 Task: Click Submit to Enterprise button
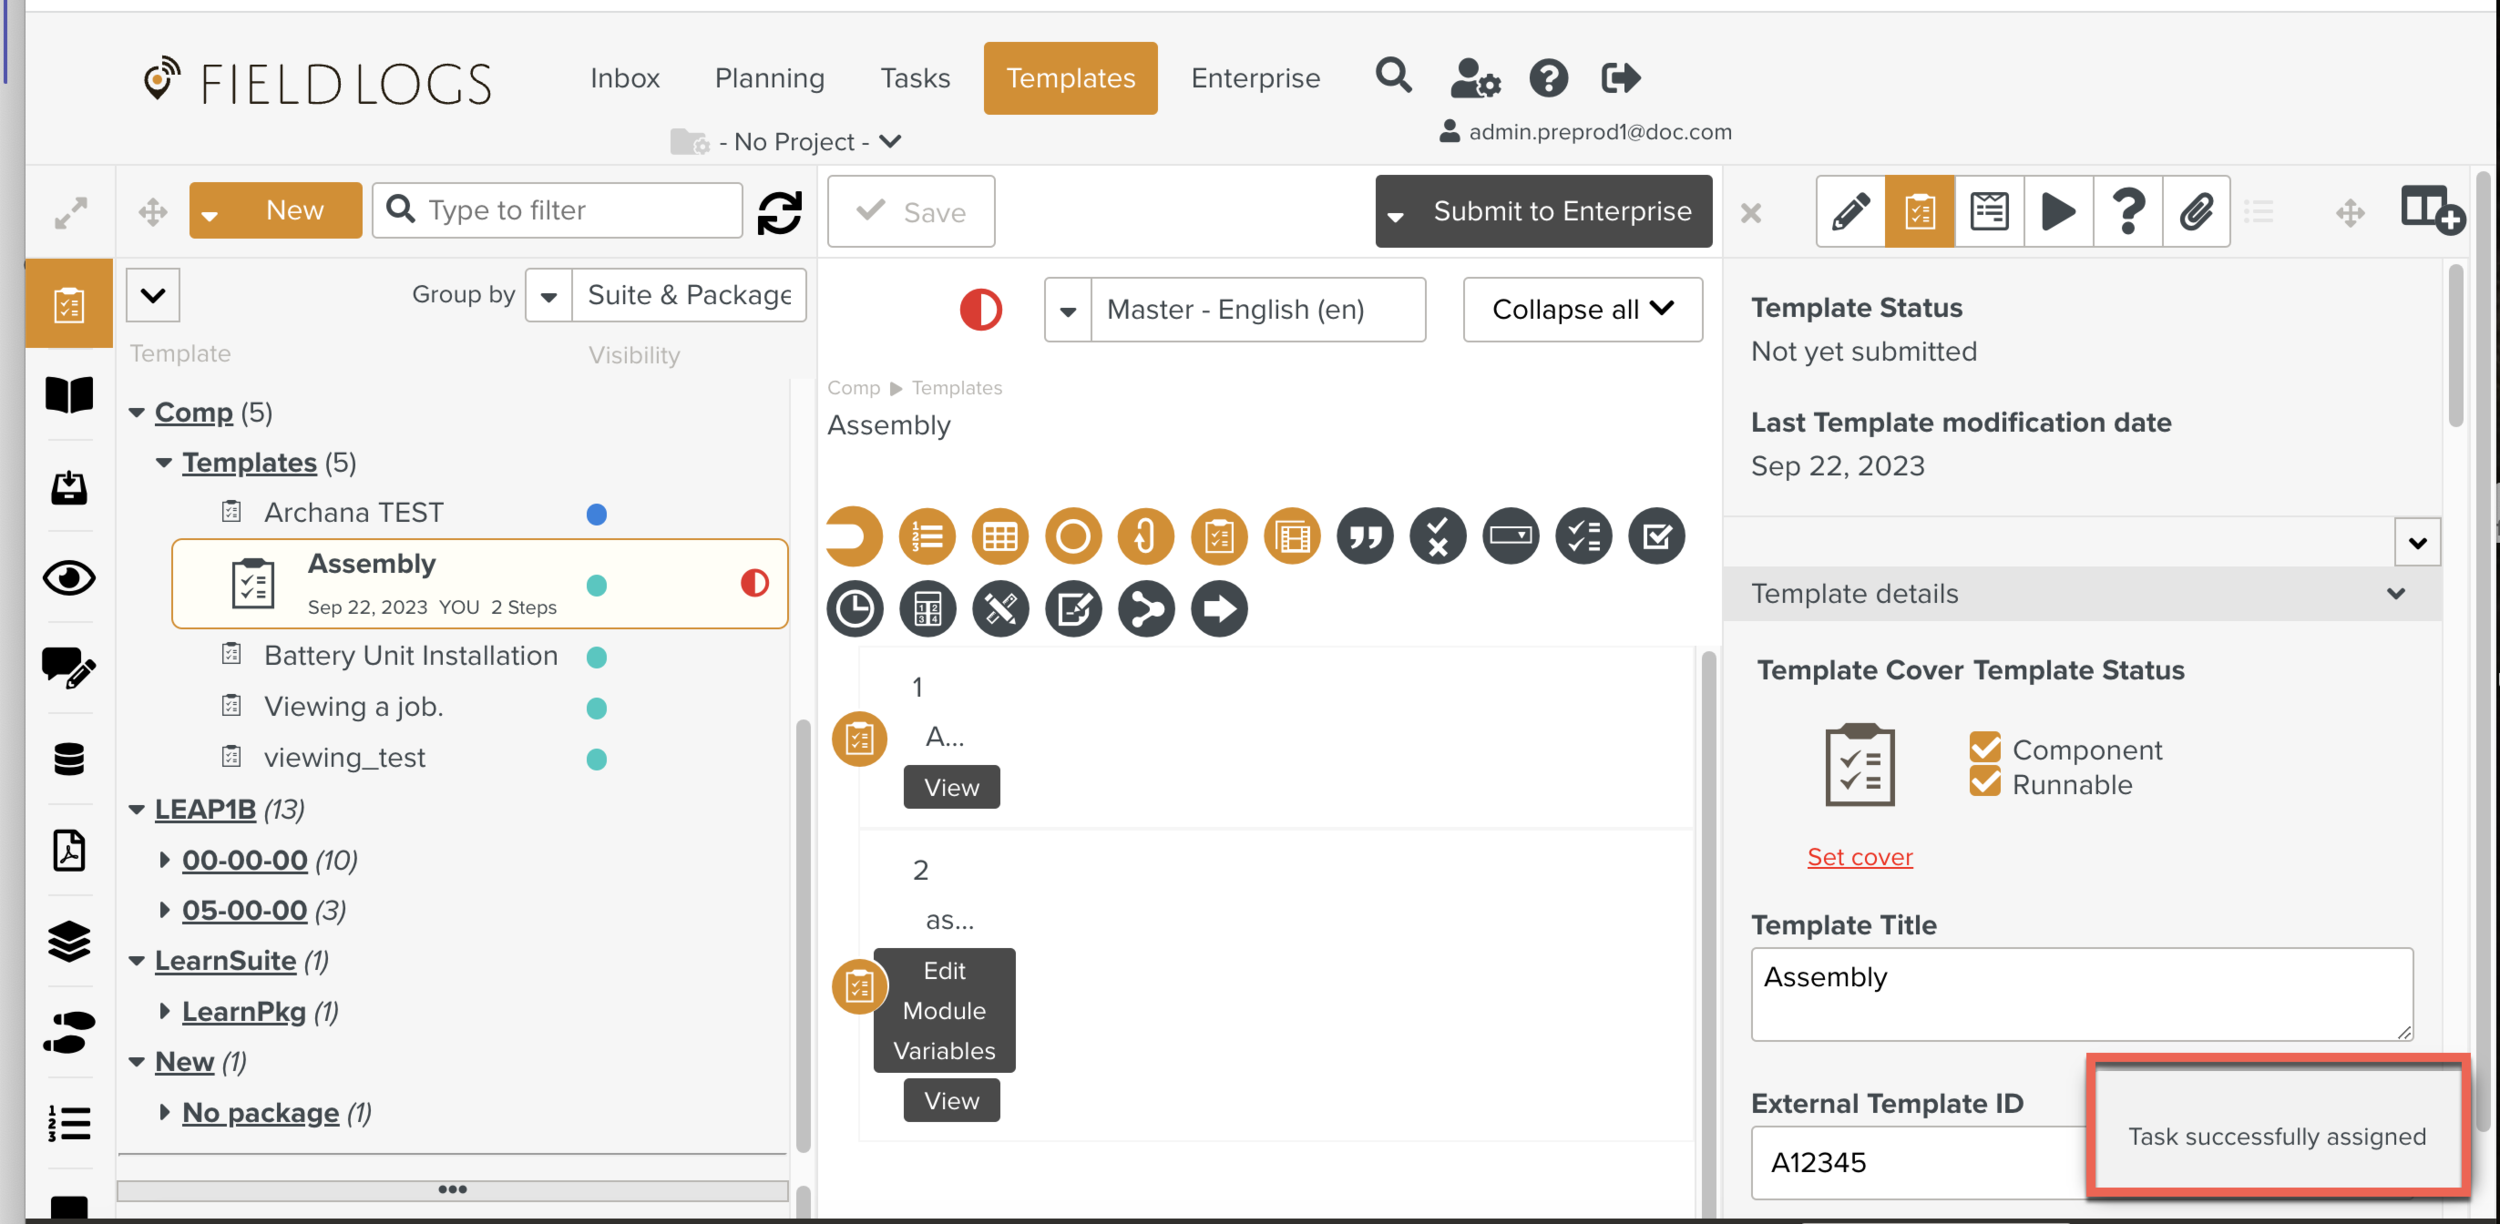point(1561,211)
